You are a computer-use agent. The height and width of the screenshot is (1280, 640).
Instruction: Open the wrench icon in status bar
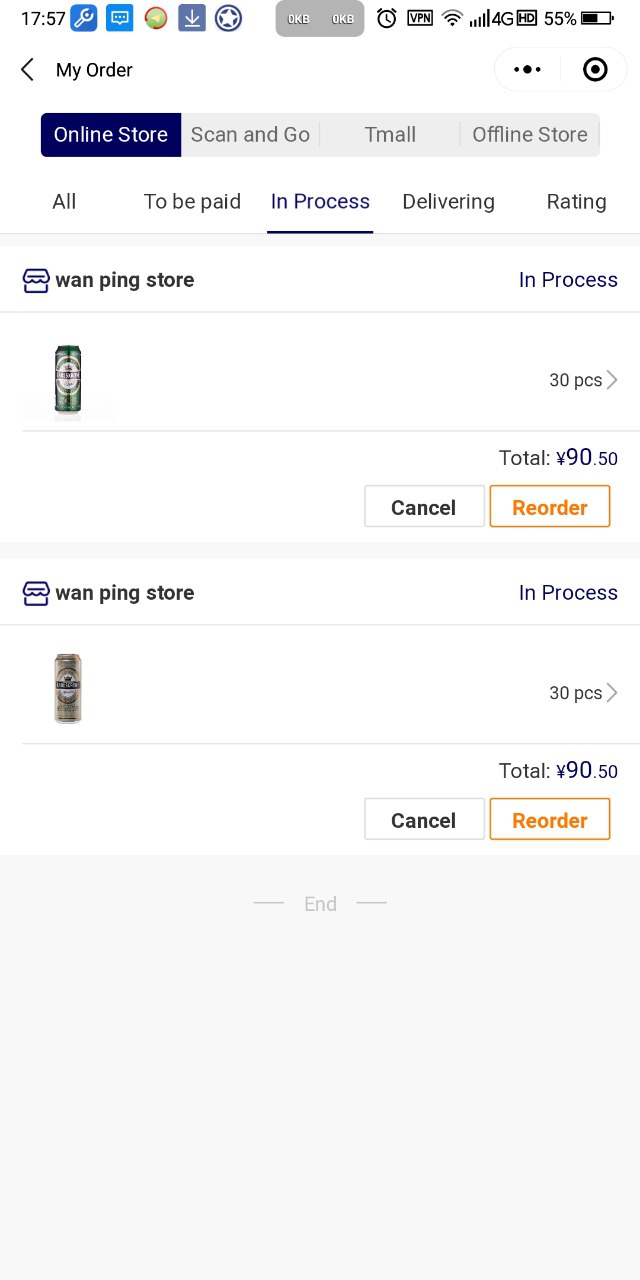[x=84, y=18]
